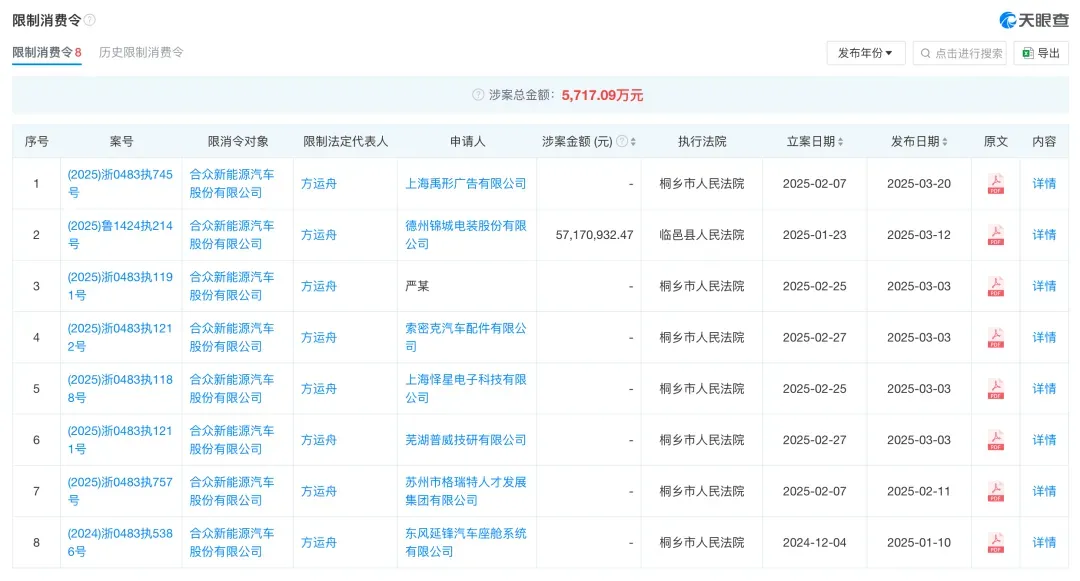Open case link (2025)浙0483执745号
Image resolution: width=1080 pixels, height=581 pixels.
coord(120,183)
